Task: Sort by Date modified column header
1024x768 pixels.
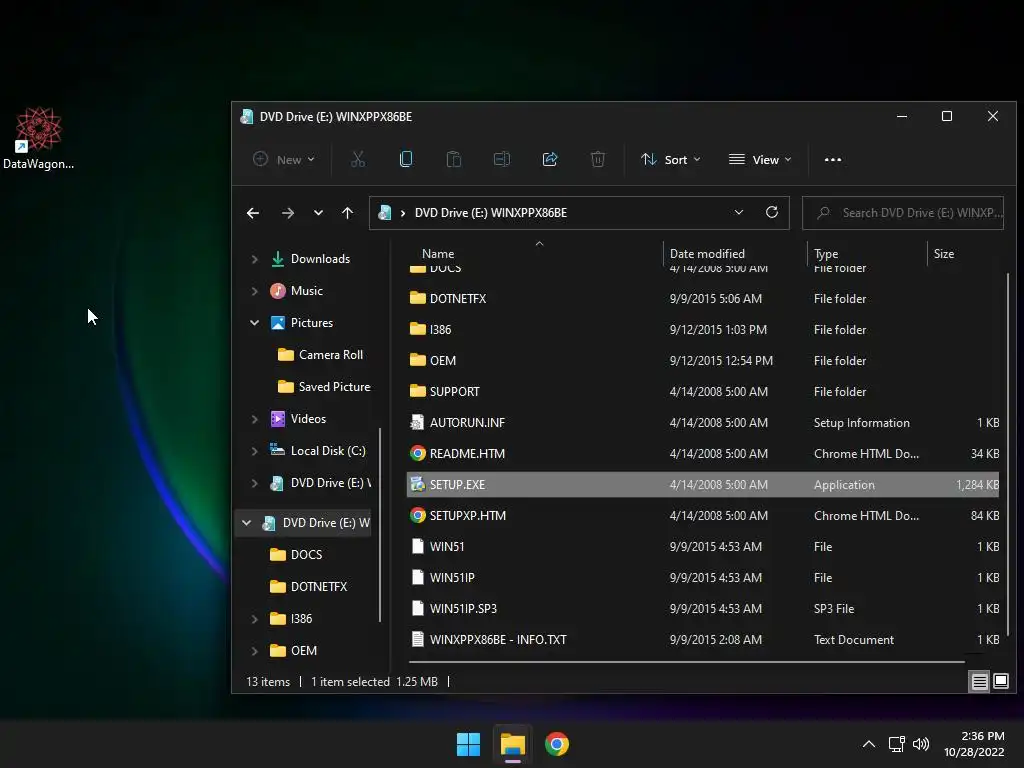Action: click(x=735, y=253)
